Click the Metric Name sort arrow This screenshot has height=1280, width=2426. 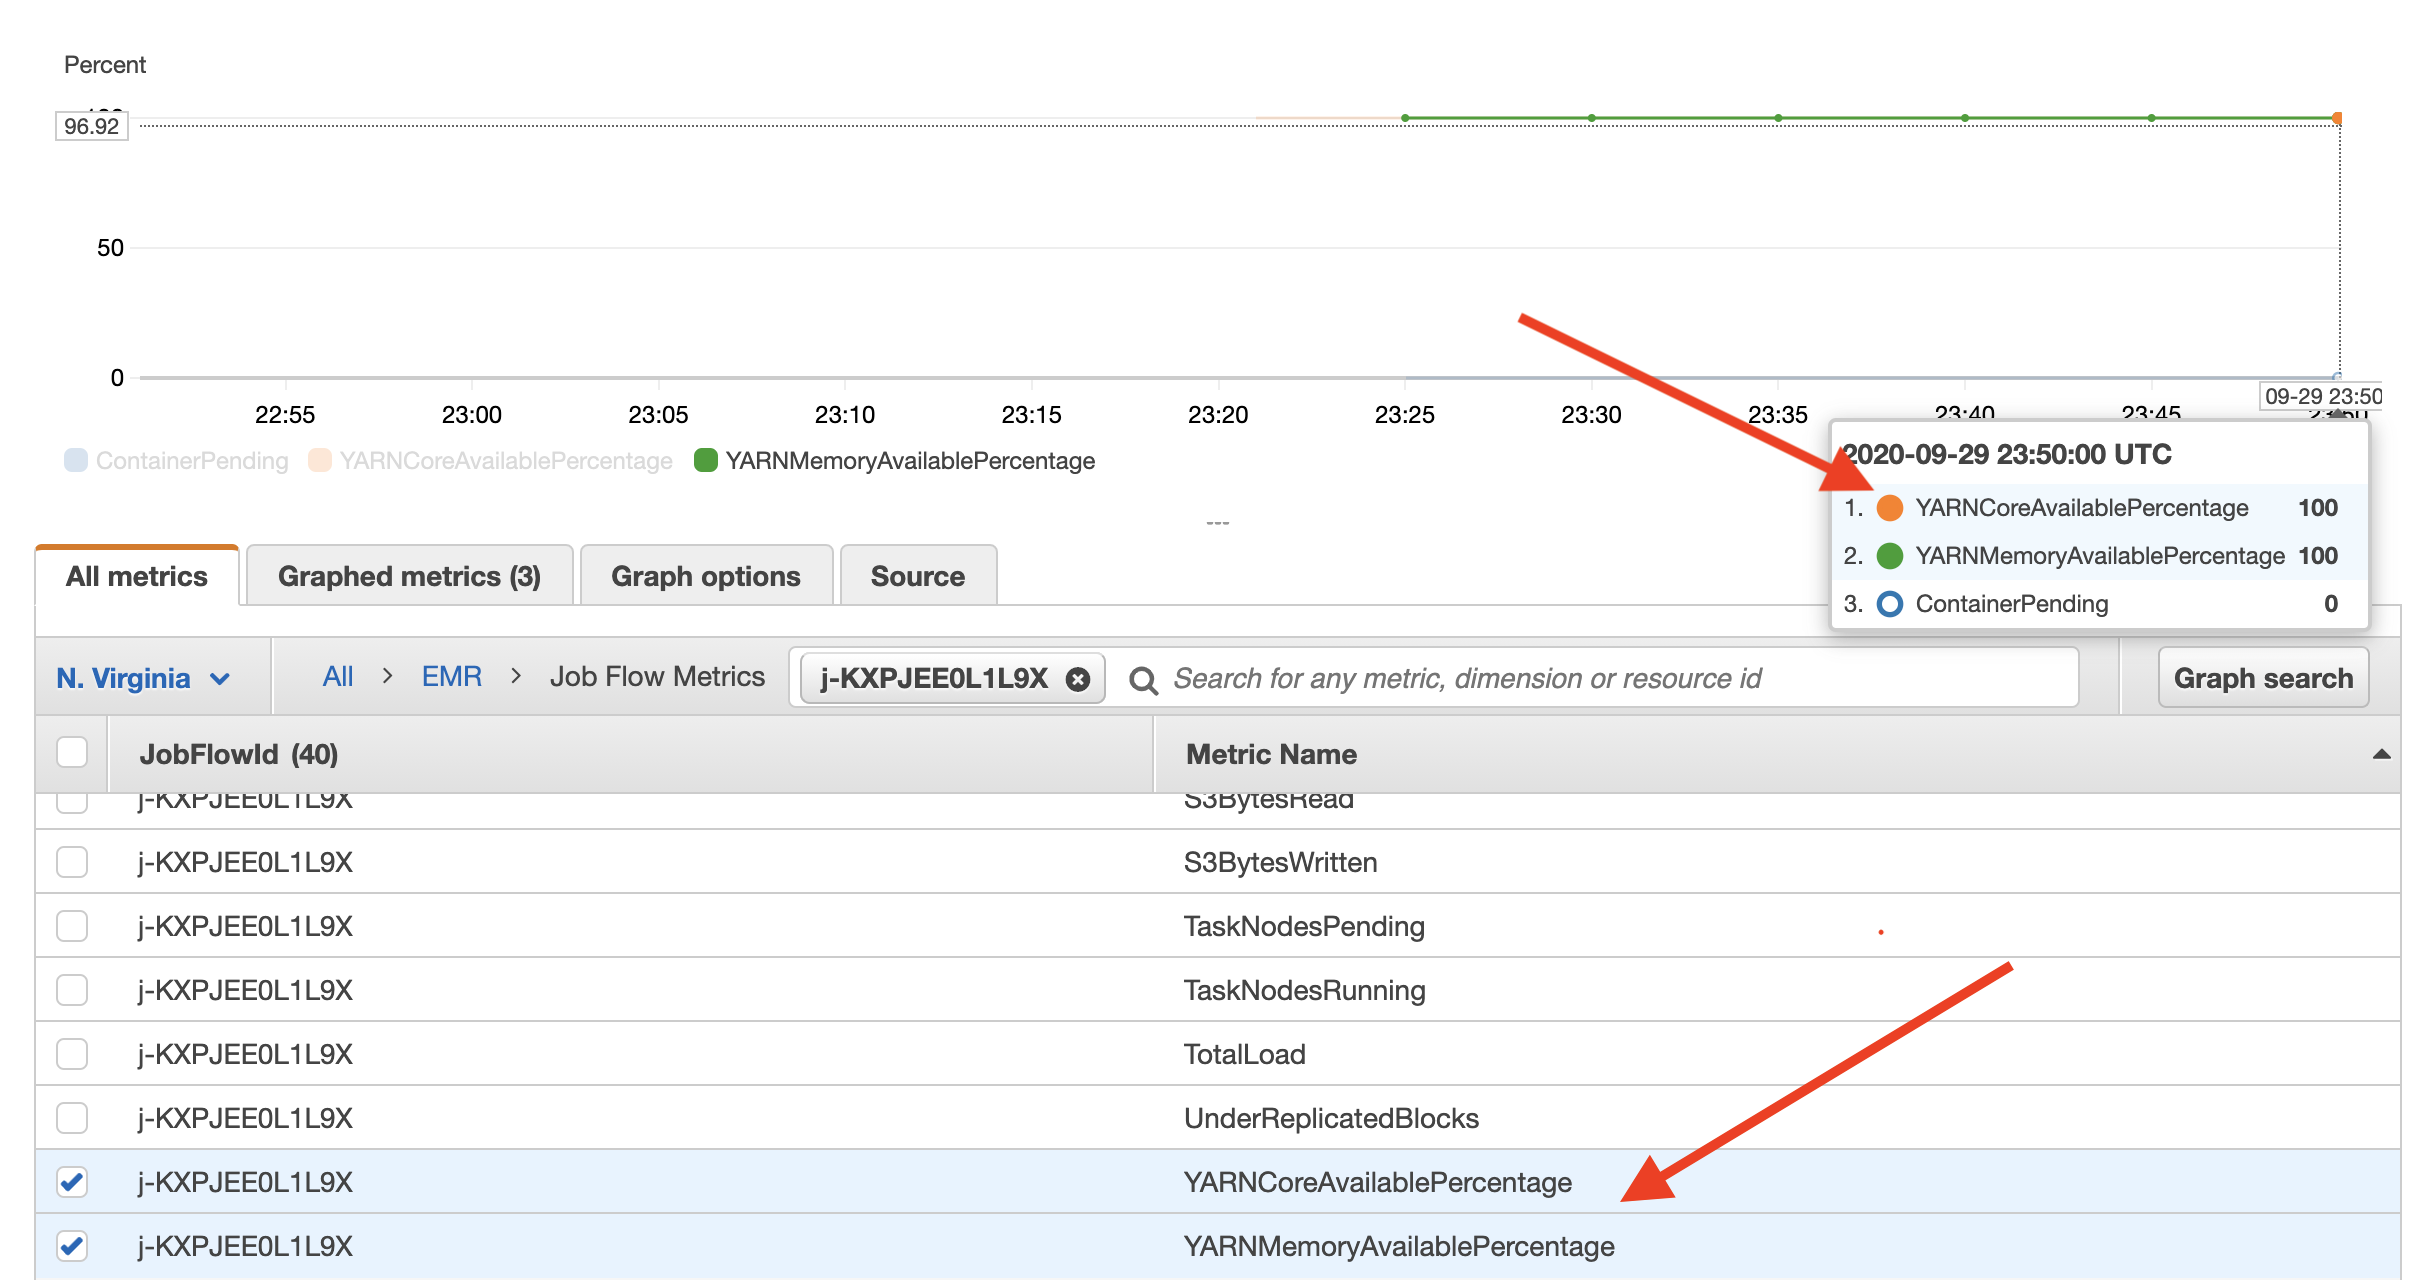pos(2381,755)
